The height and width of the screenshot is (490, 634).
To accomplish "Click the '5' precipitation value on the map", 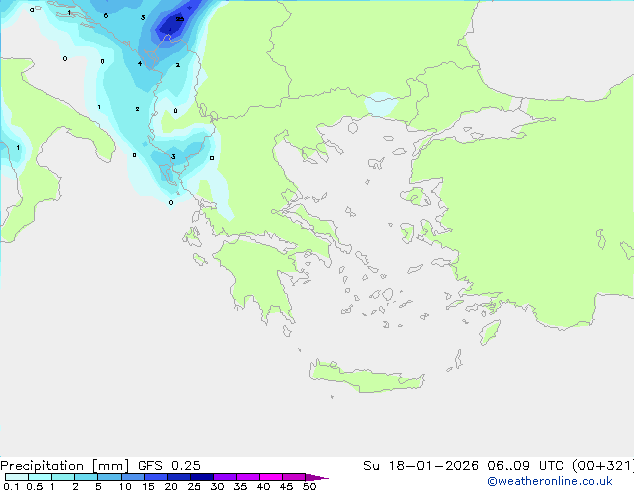I will 143,17.
